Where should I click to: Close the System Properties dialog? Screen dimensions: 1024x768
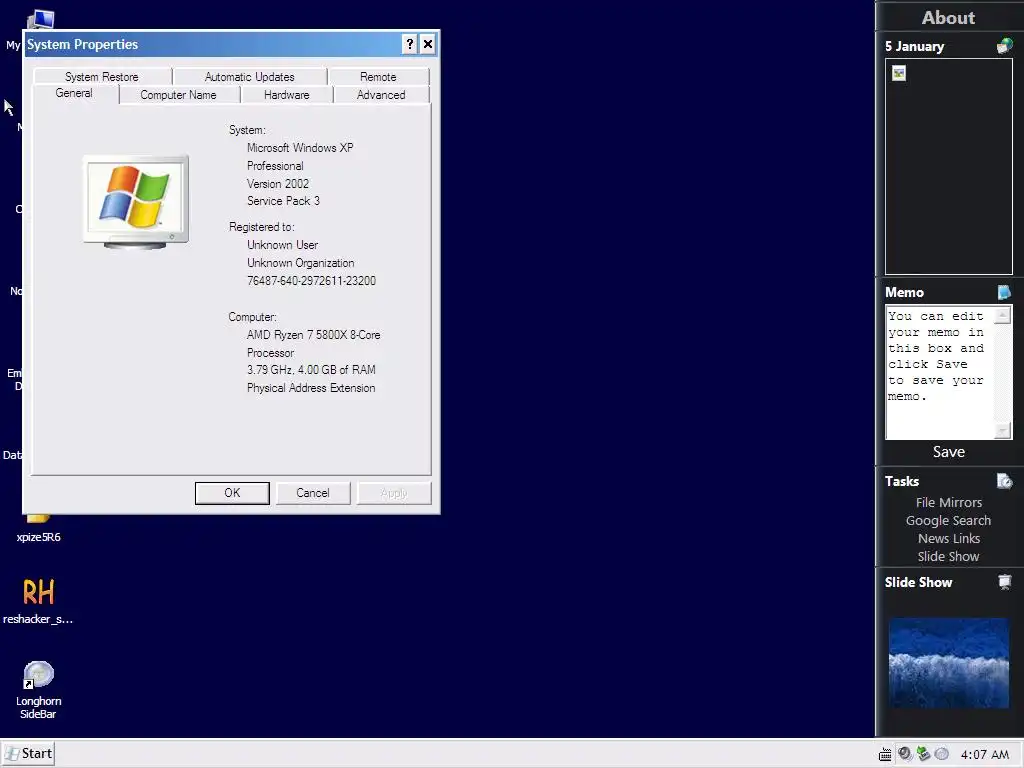pyautogui.click(x=428, y=44)
